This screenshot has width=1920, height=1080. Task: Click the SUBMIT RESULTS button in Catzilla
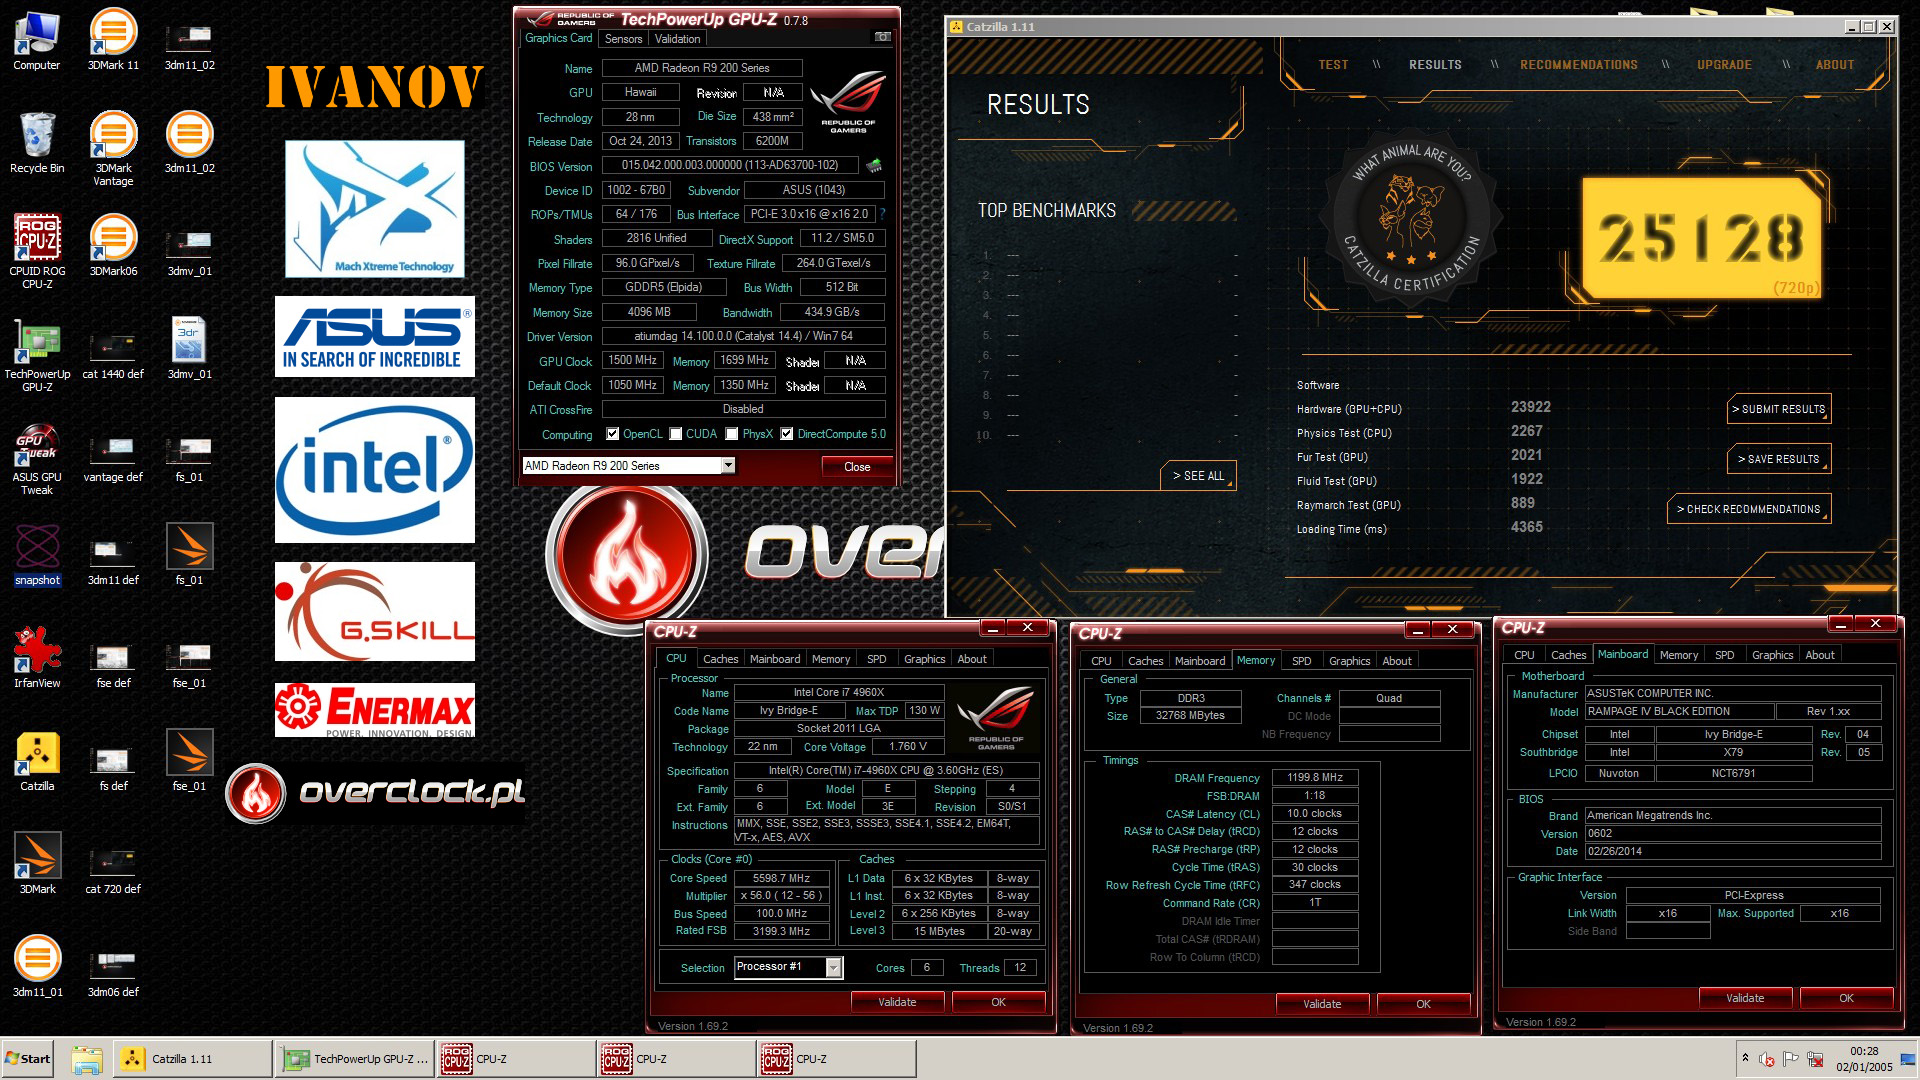point(1781,409)
